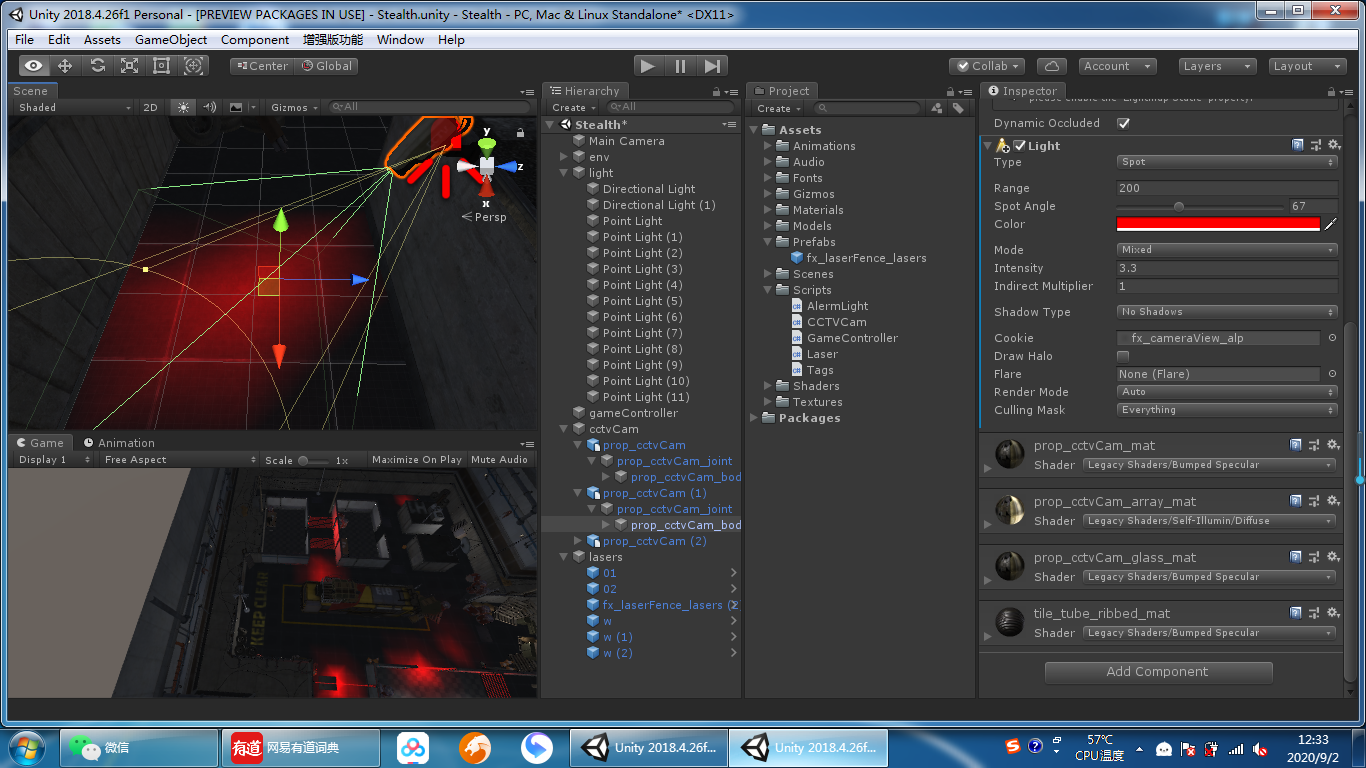Toggle scene audio speaker icon

[x=209, y=107]
